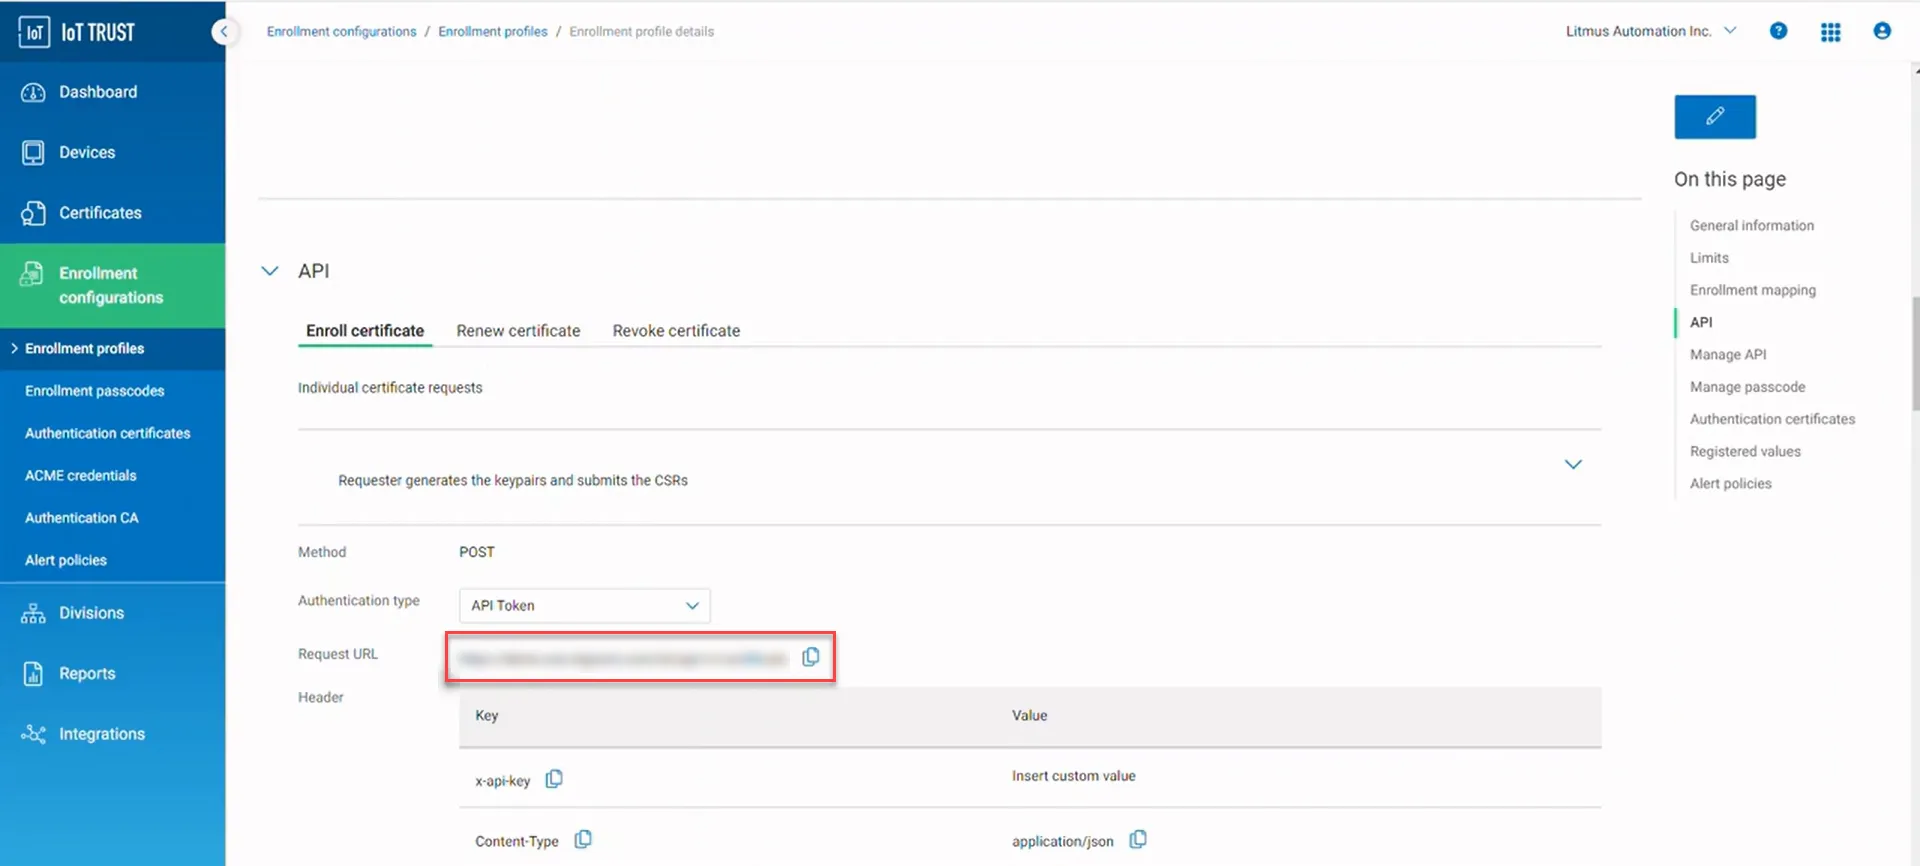Click the Insert custom value field
This screenshot has width=1920, height=866.
(1073, 776)
